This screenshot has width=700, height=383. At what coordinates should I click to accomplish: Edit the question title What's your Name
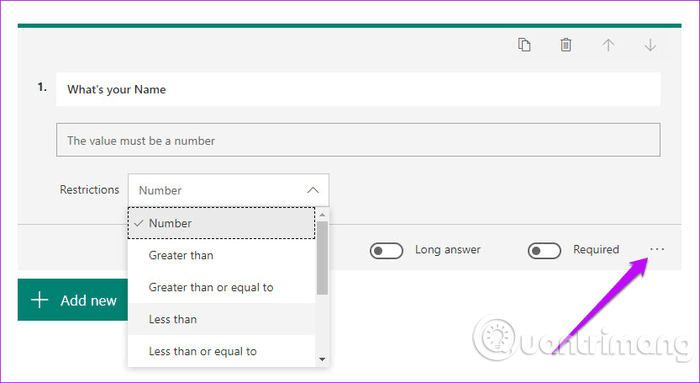[x=358, y=89]
